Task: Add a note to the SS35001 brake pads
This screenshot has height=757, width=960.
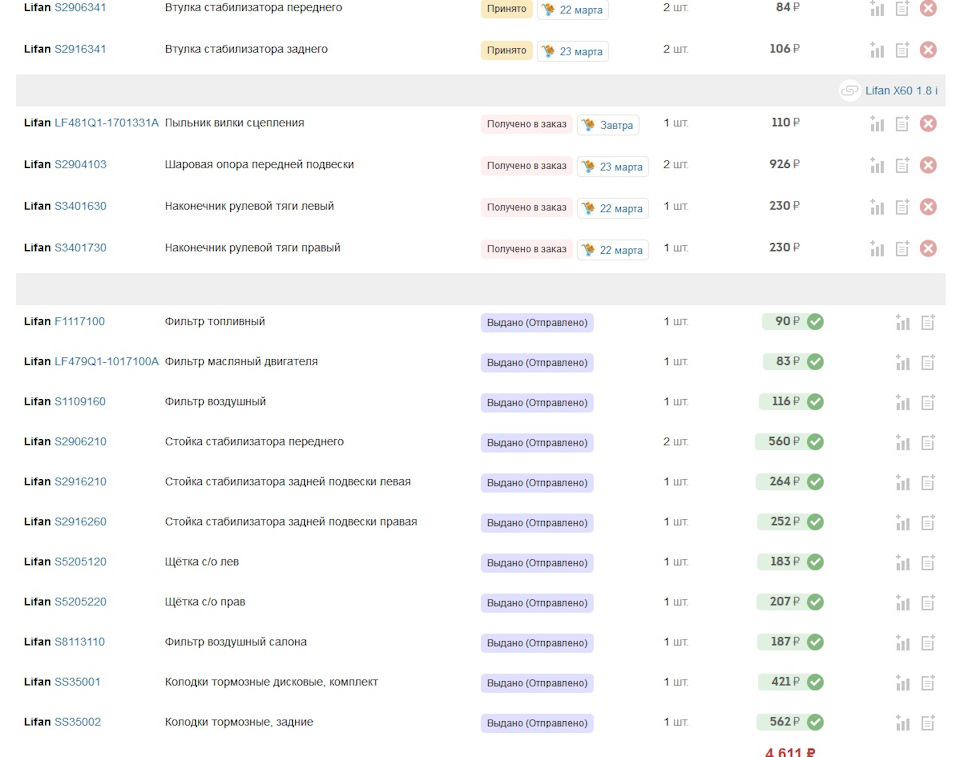Action: tap(928, 683)
